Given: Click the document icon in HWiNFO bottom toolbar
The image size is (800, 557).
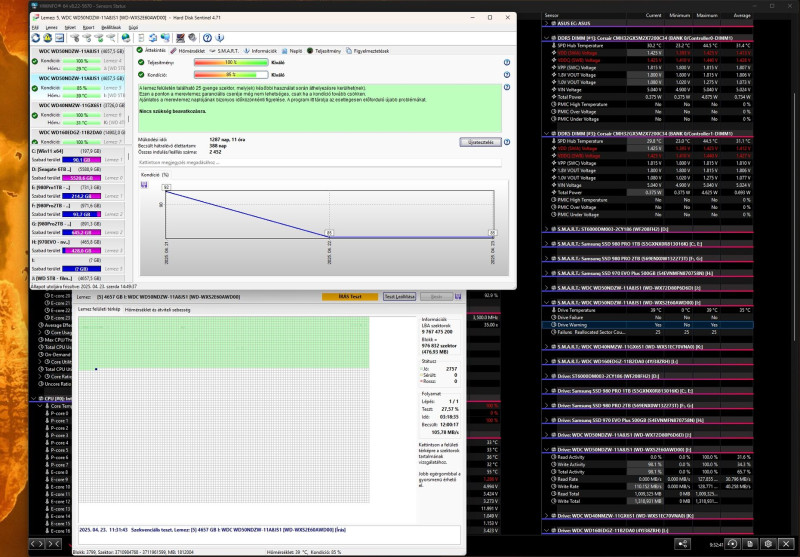Looking at the screenshot, I should (x=749, y=544).
